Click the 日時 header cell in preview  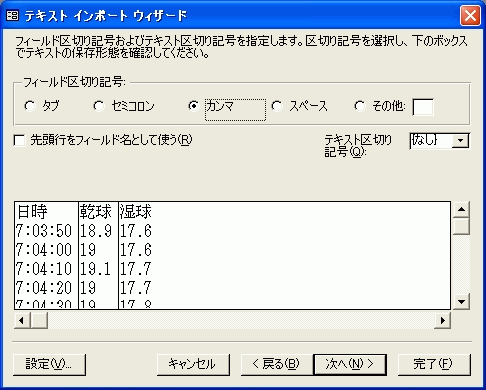click(x=32, y=211)
